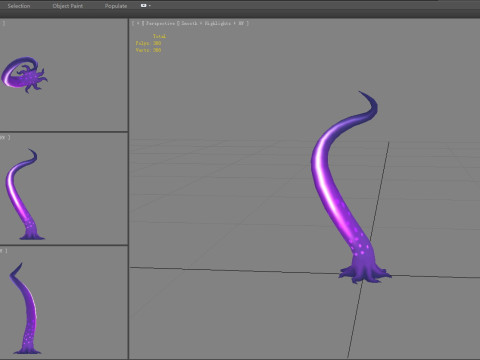Click the Verts count statistic
Viewport: 480px width, 360px height.
[148, 50]
